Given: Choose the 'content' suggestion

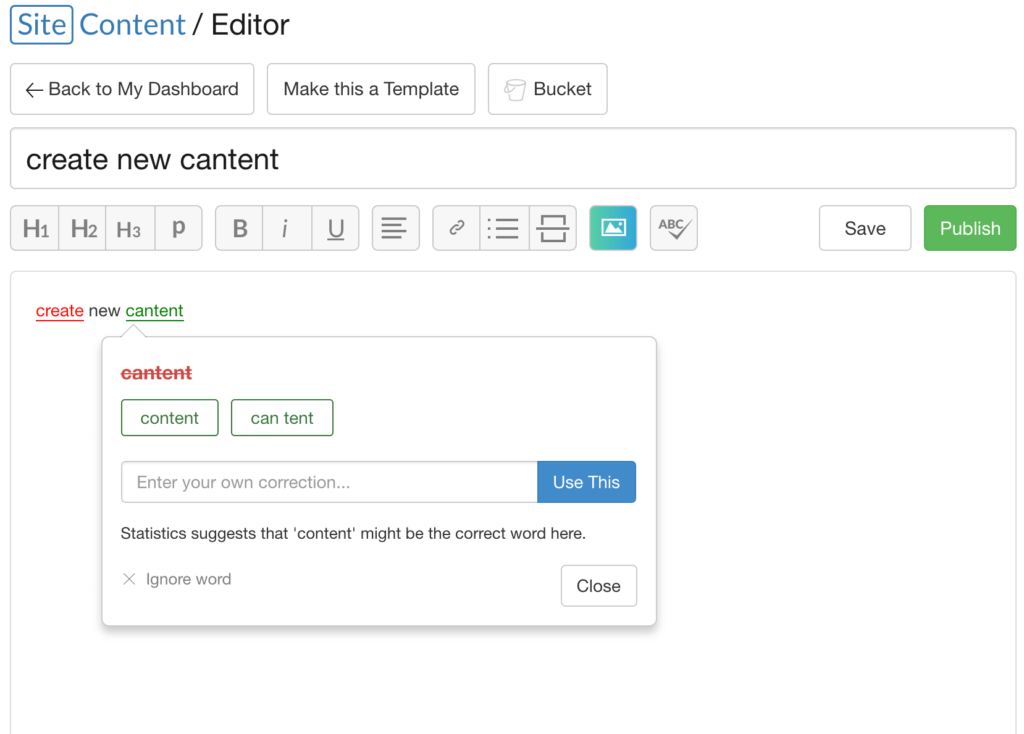Looking at the screenshot, I should [169, 418].
